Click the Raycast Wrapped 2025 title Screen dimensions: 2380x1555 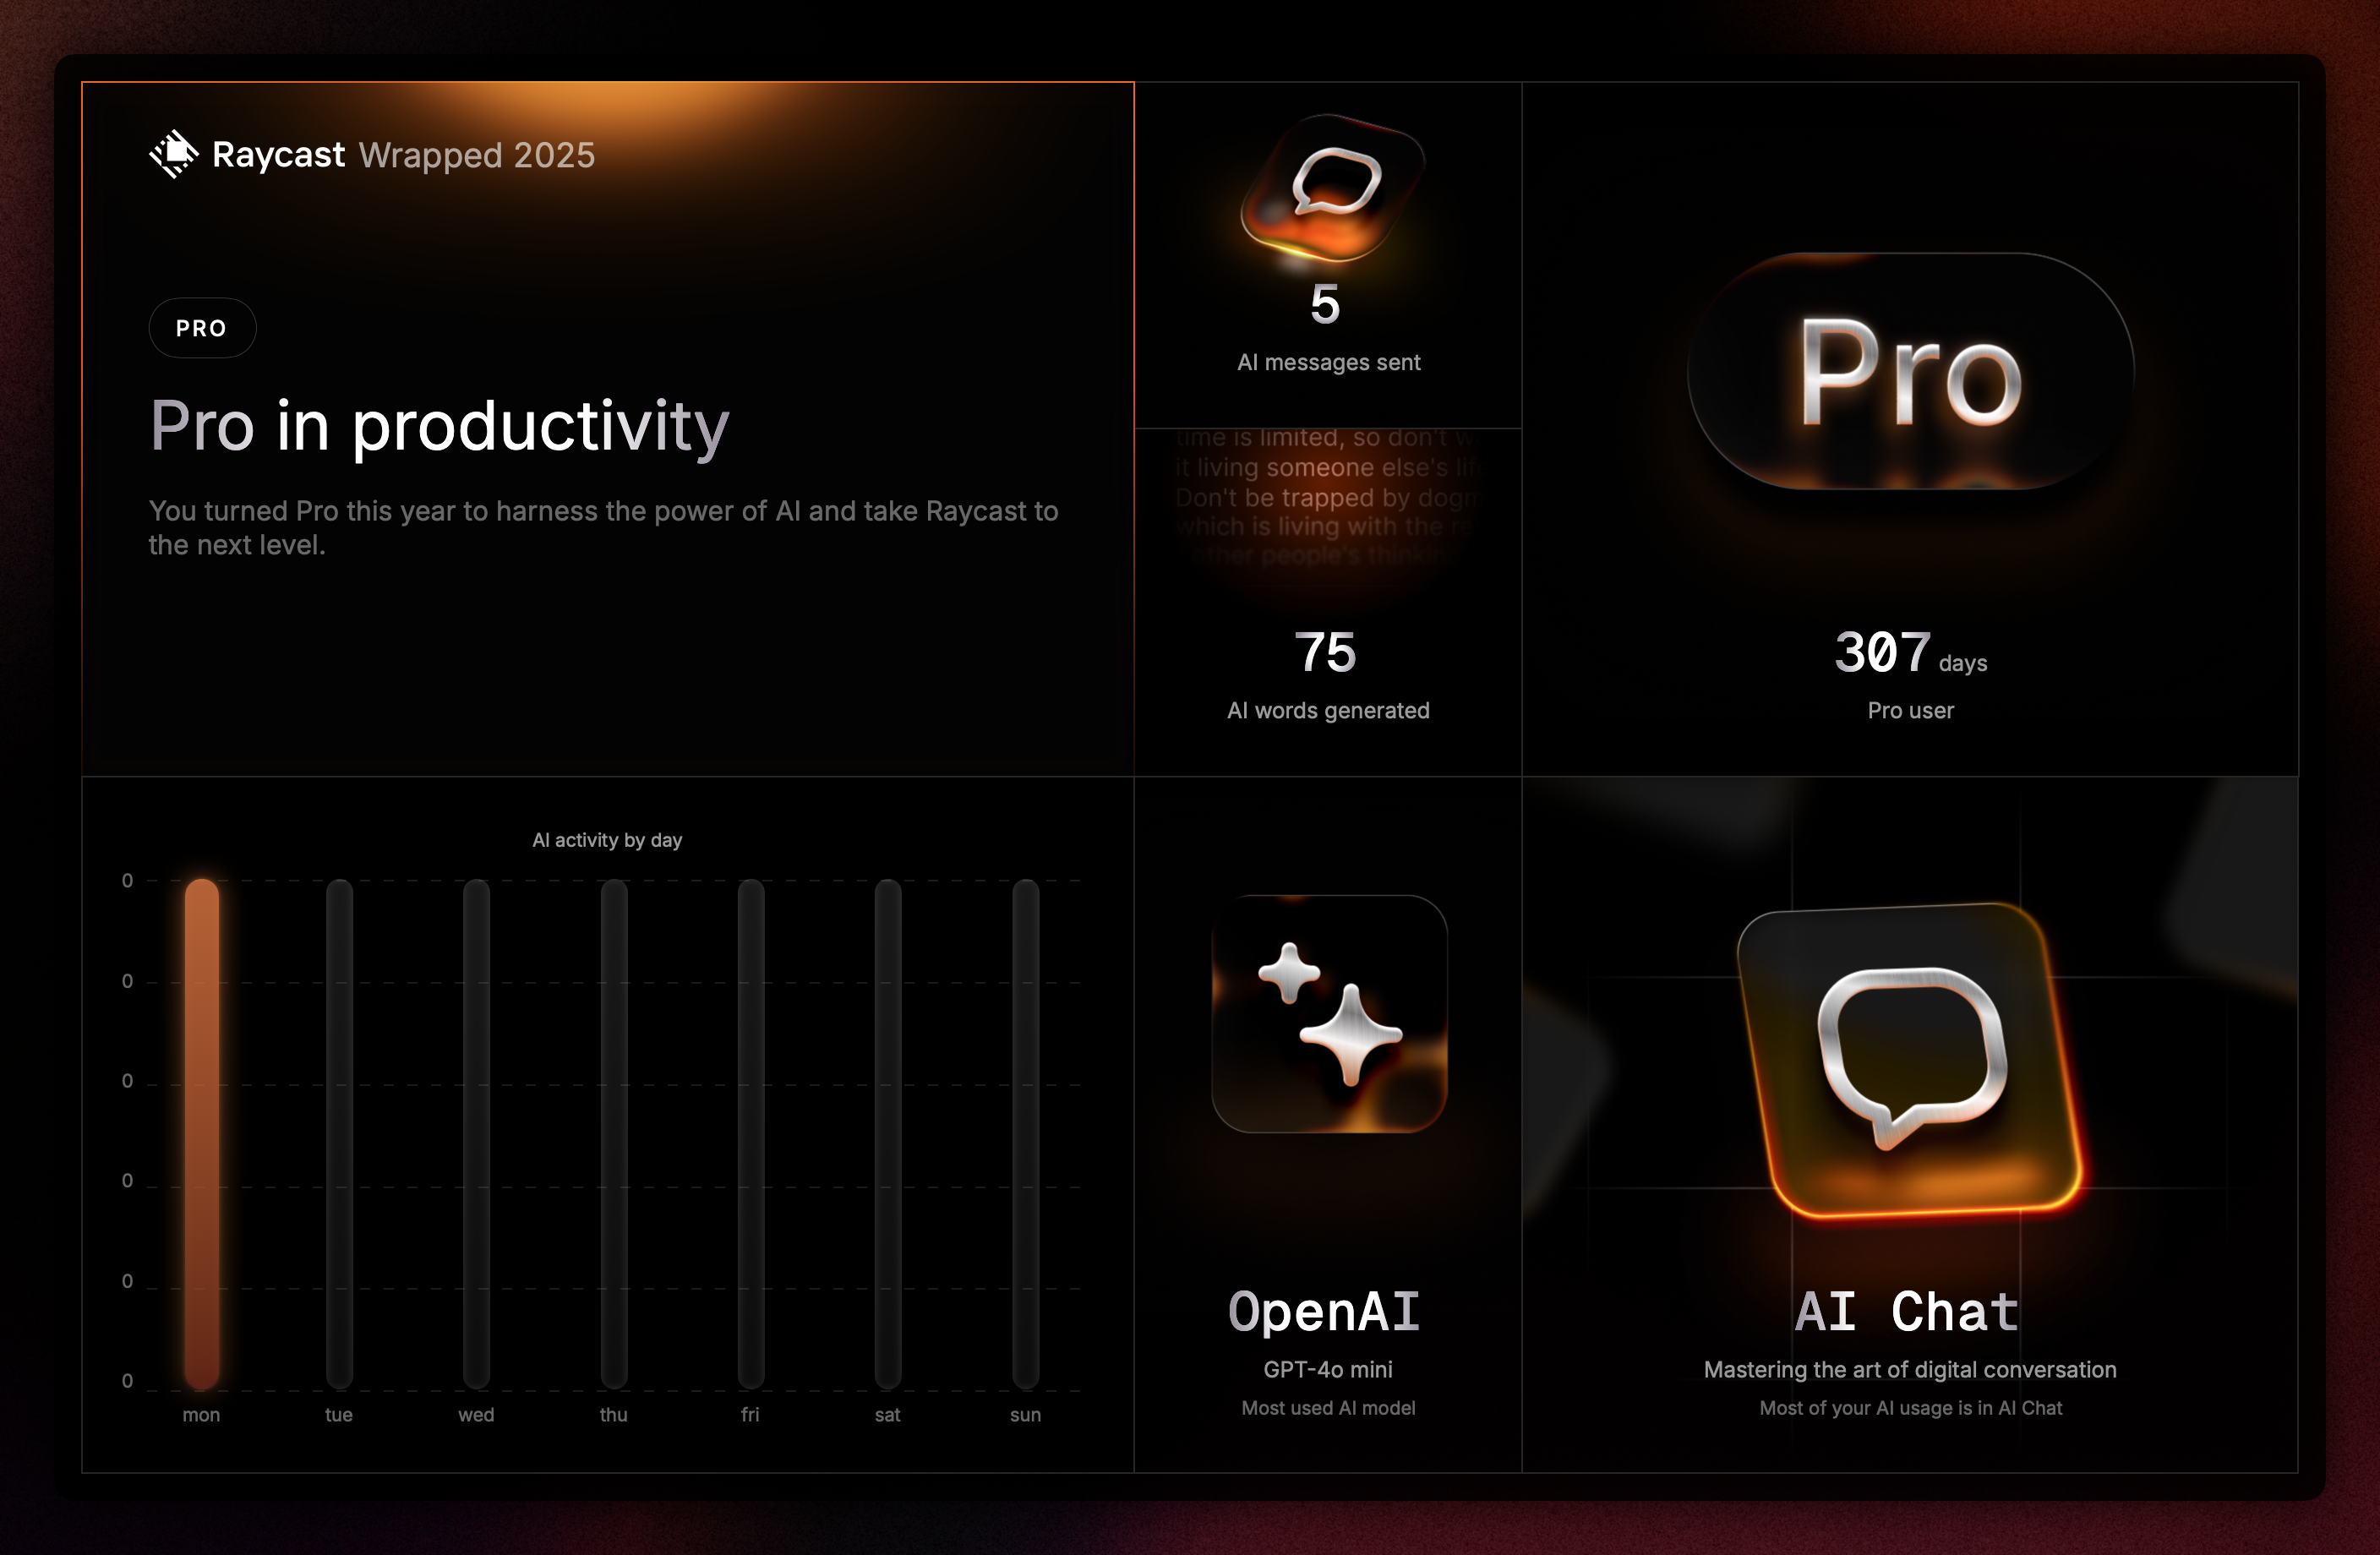(x=403, y=155)
